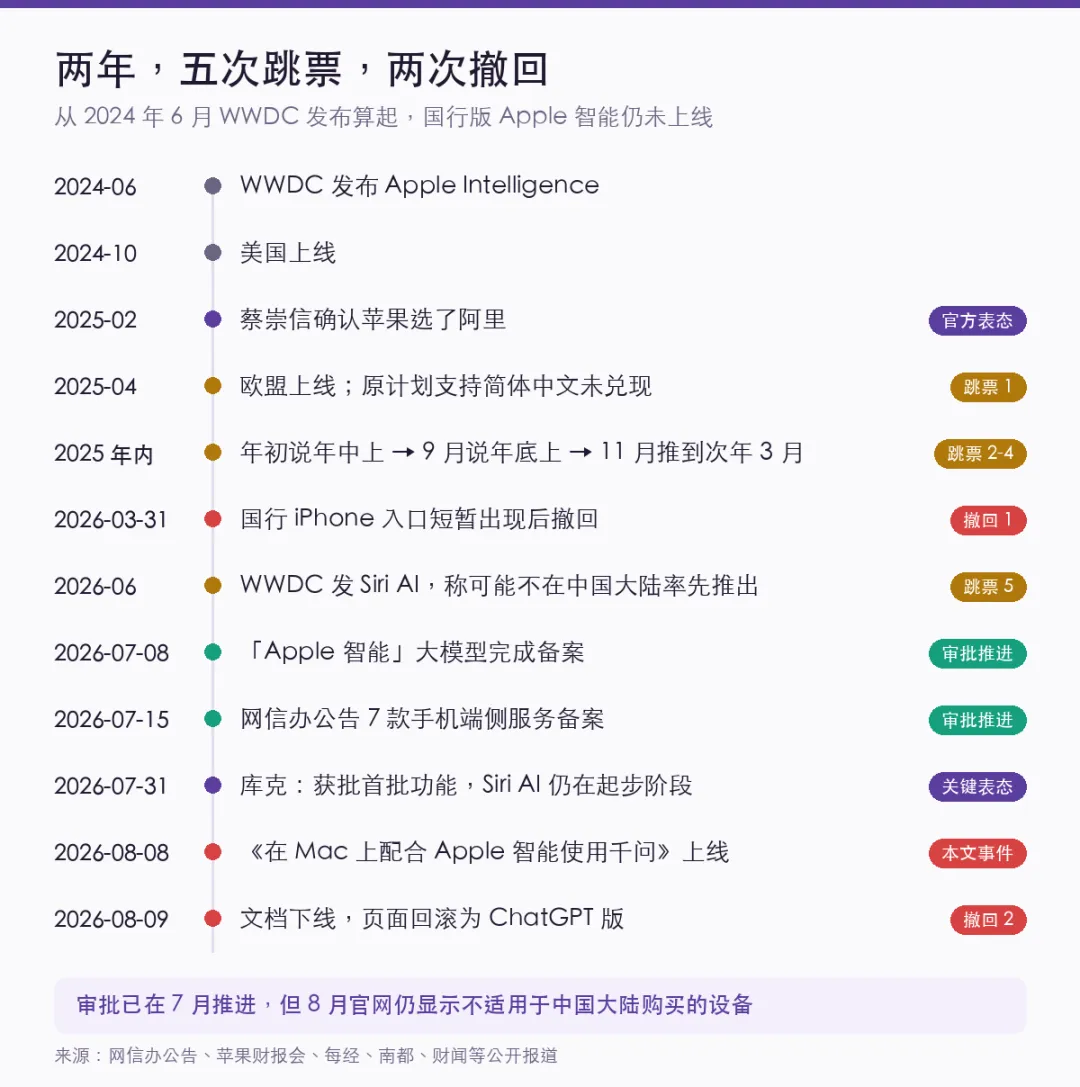Click the 撤回 1 badge
The image size is (1080, 1087).
988,520
